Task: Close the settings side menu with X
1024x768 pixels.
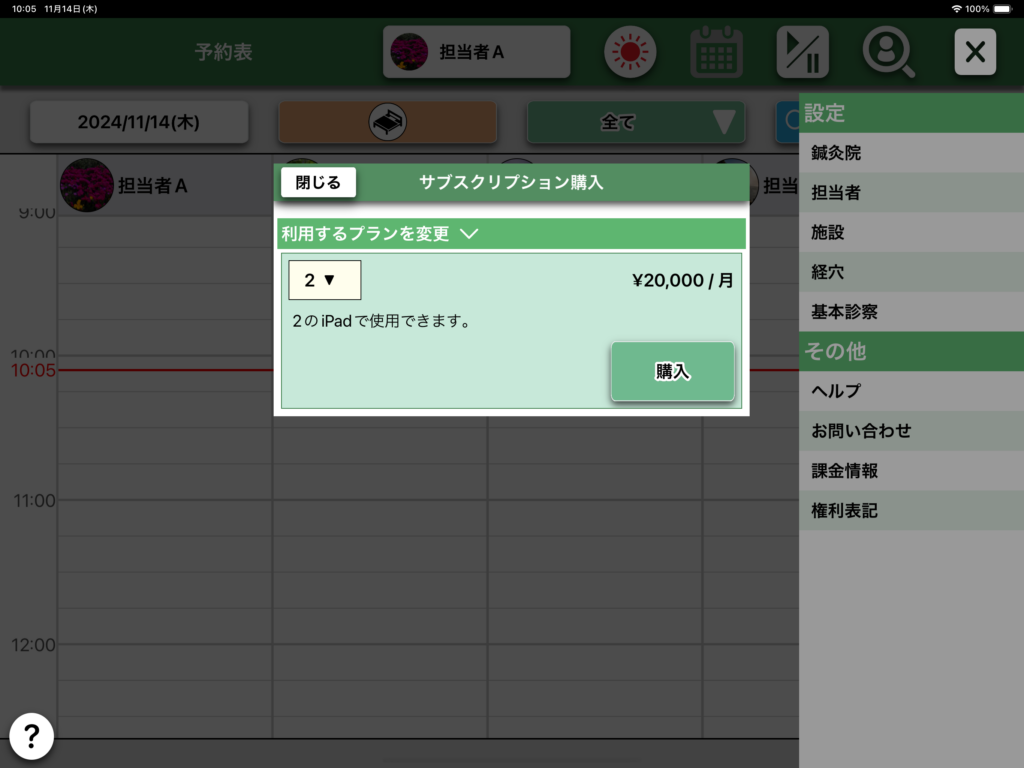Action: pos(975,52)
